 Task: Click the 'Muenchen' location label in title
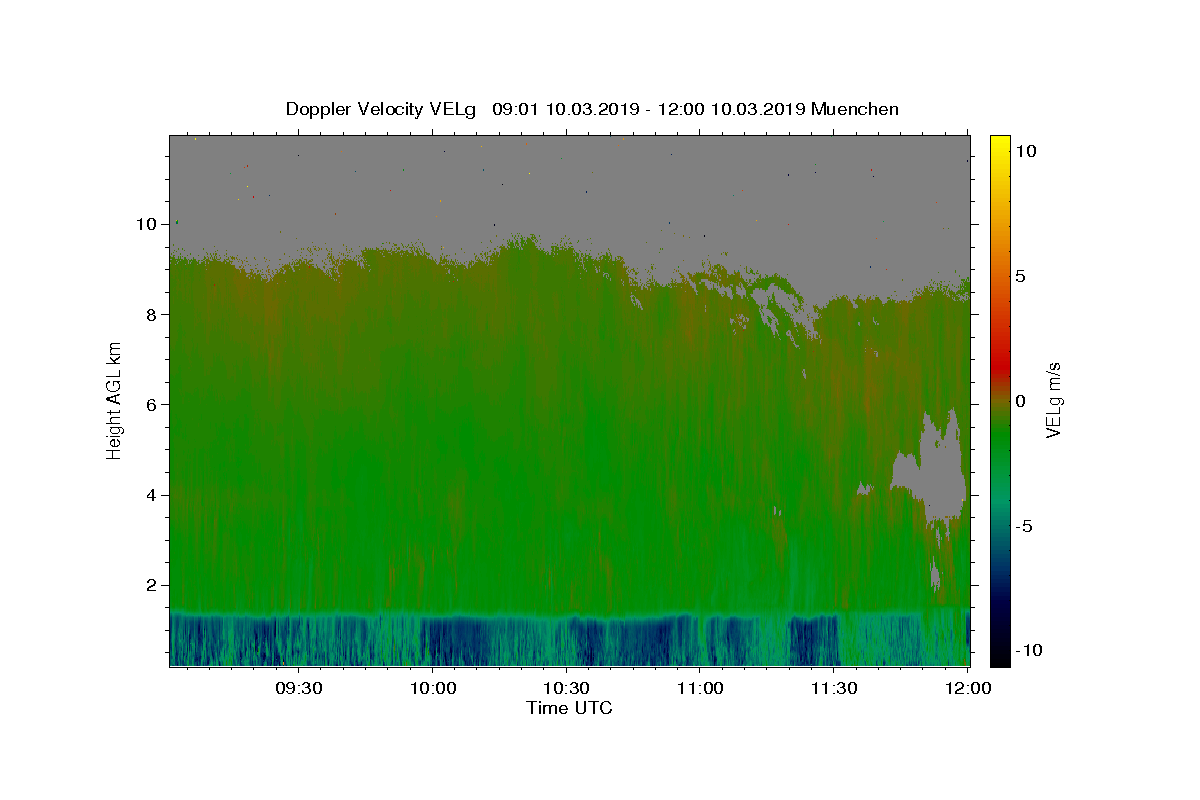click(x=855, y=109)
